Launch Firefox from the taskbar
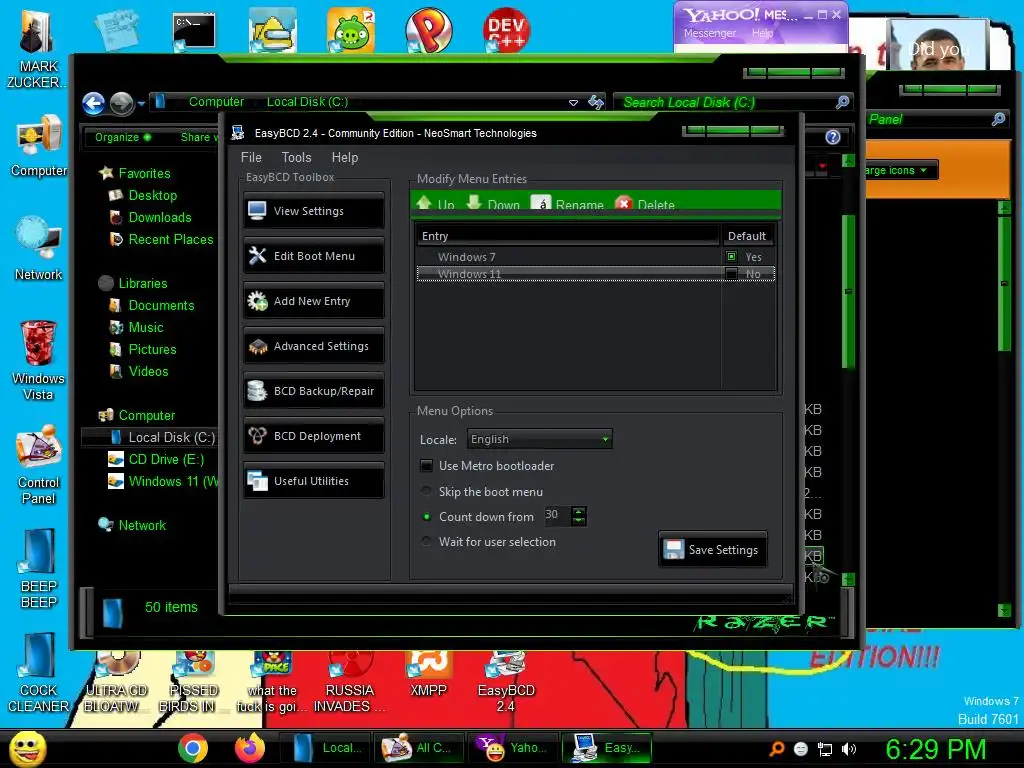 click(x=249, y=748)
